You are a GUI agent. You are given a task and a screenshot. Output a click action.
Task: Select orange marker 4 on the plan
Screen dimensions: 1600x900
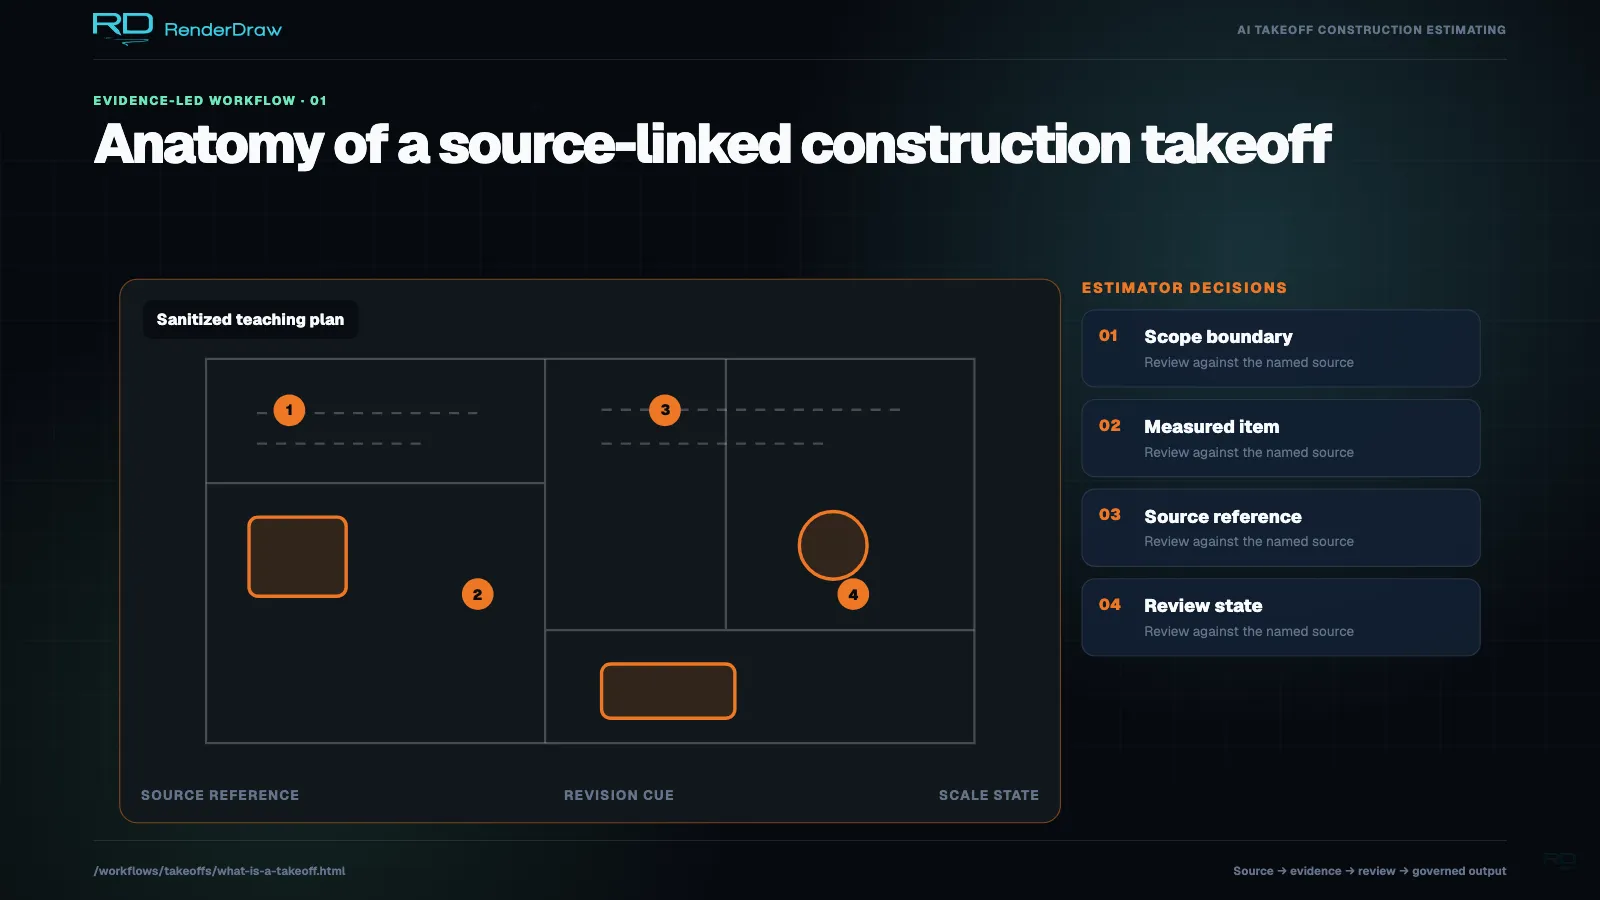point(853,594)
